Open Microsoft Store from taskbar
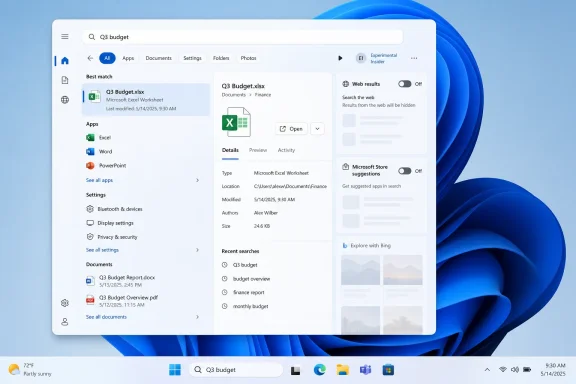The image size is (576, 384). coord(388,370)
